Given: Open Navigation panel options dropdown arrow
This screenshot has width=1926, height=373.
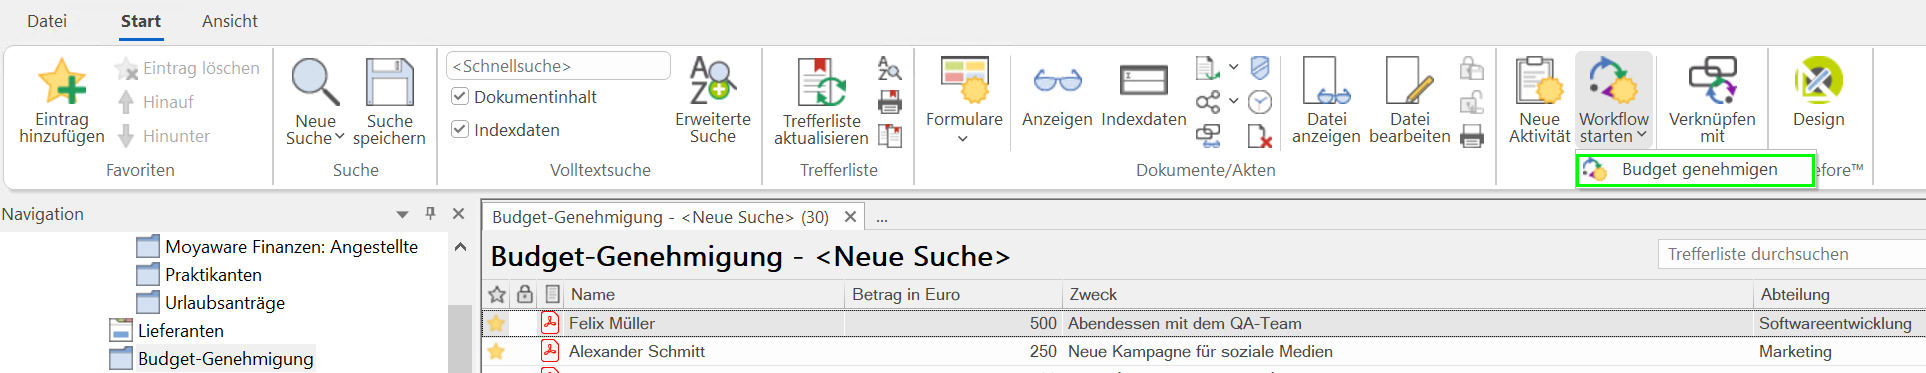Looking at the screenshot, I should [x=402, y=215].
